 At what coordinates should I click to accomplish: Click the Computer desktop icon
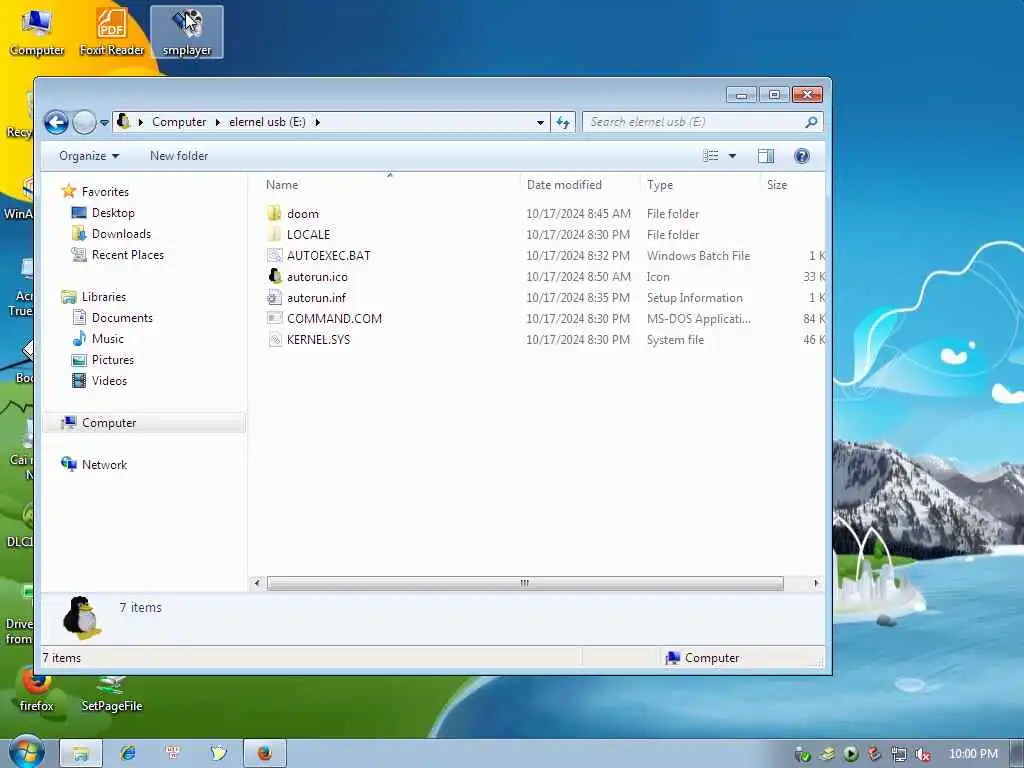coord(37,33)
